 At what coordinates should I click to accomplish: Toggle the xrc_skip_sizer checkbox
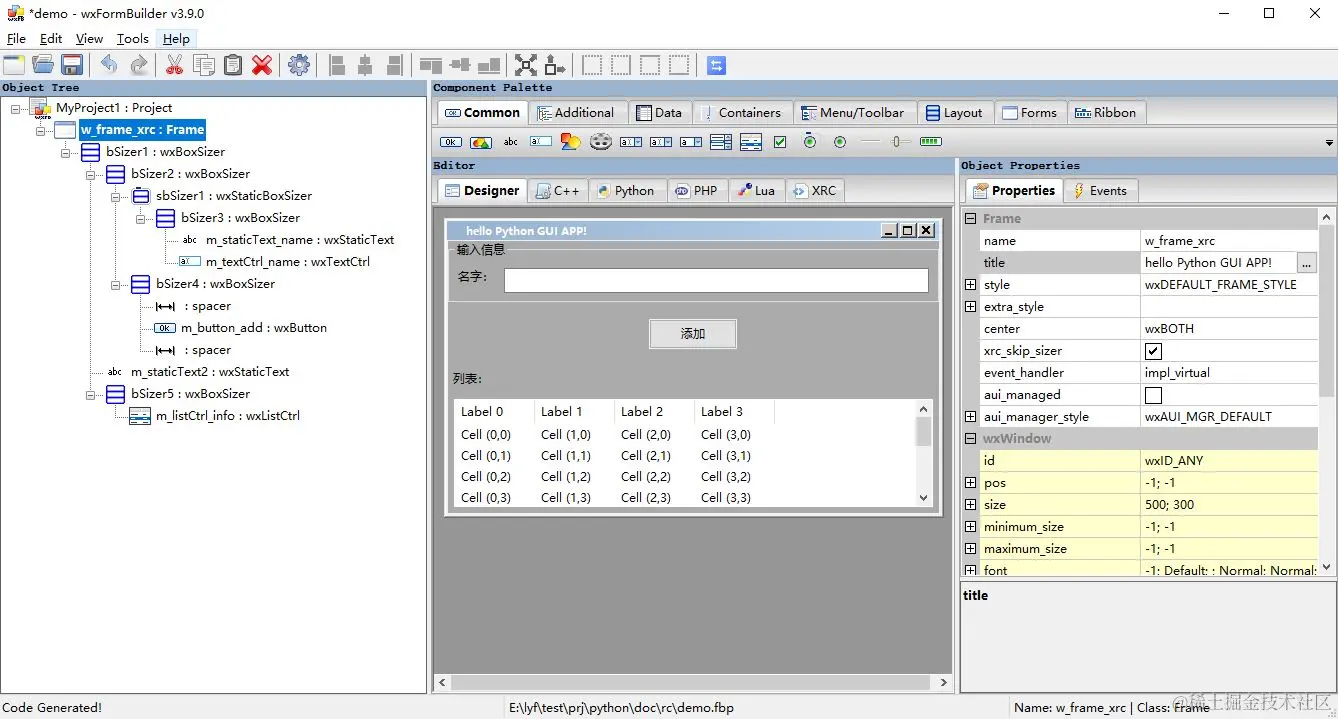click(1153, 351)
